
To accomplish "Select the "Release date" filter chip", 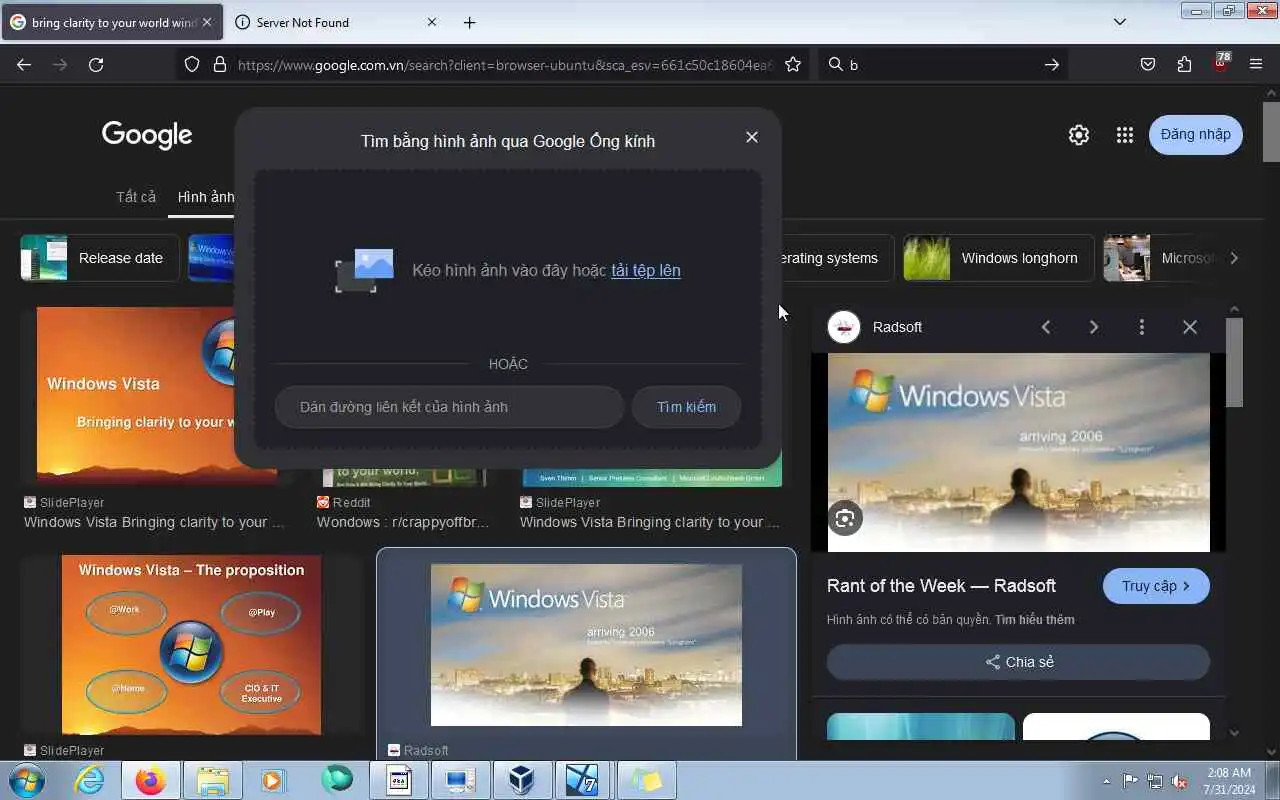I will [100, 258].
